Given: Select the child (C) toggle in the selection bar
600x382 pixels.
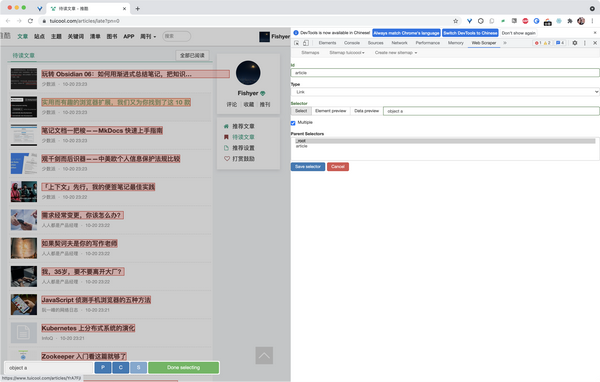Looking at the screenshot, I should coord(121,367).
